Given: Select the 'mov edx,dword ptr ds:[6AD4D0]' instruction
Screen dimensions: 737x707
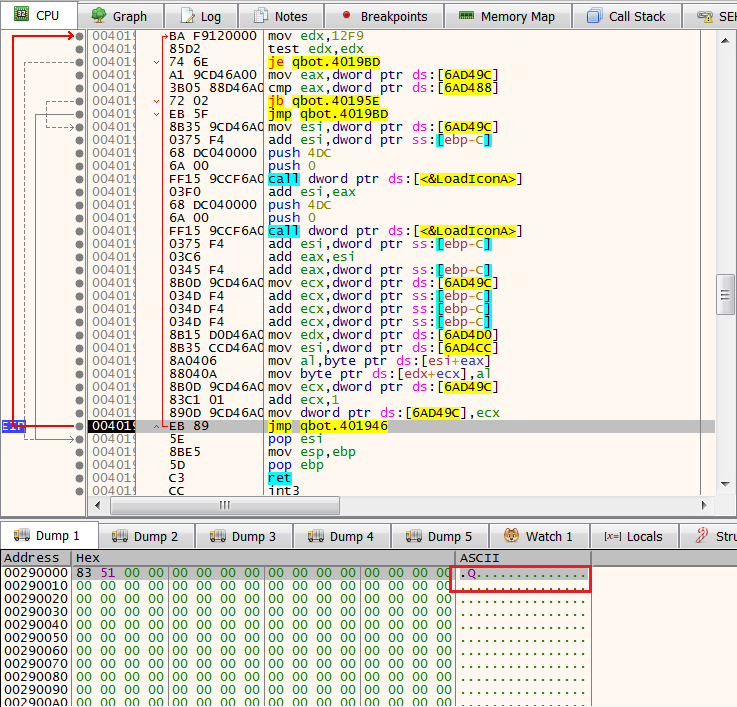Looking at the screenshot, I should 383,335.
